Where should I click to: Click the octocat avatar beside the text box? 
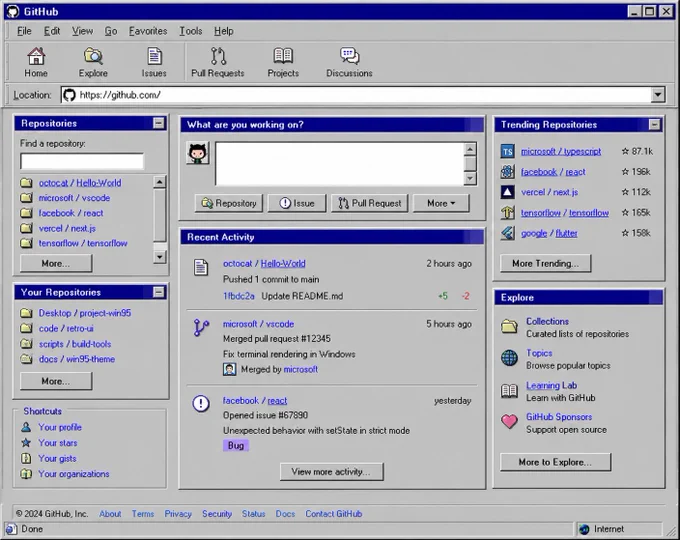click(198, 153)
